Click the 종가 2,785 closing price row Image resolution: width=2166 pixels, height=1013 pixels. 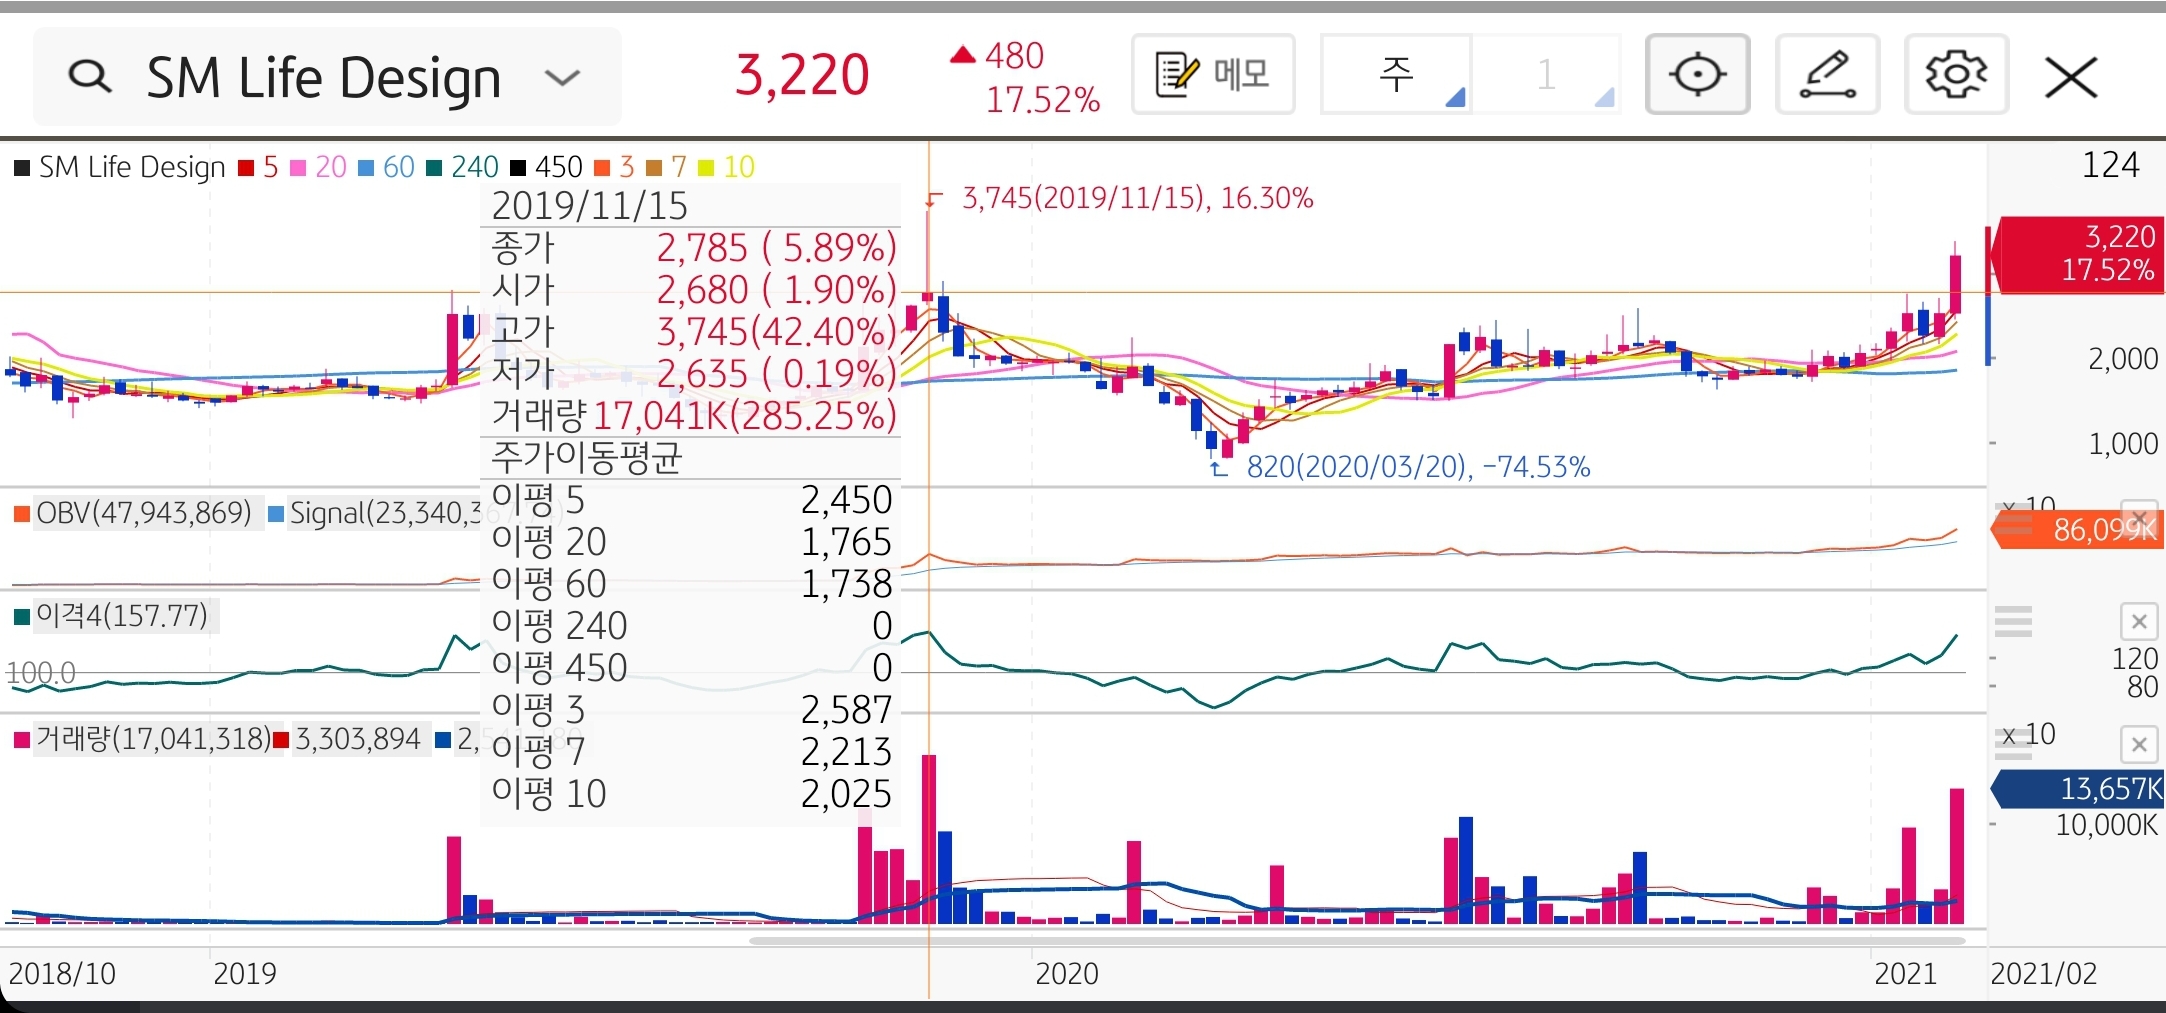click(691, 248)
